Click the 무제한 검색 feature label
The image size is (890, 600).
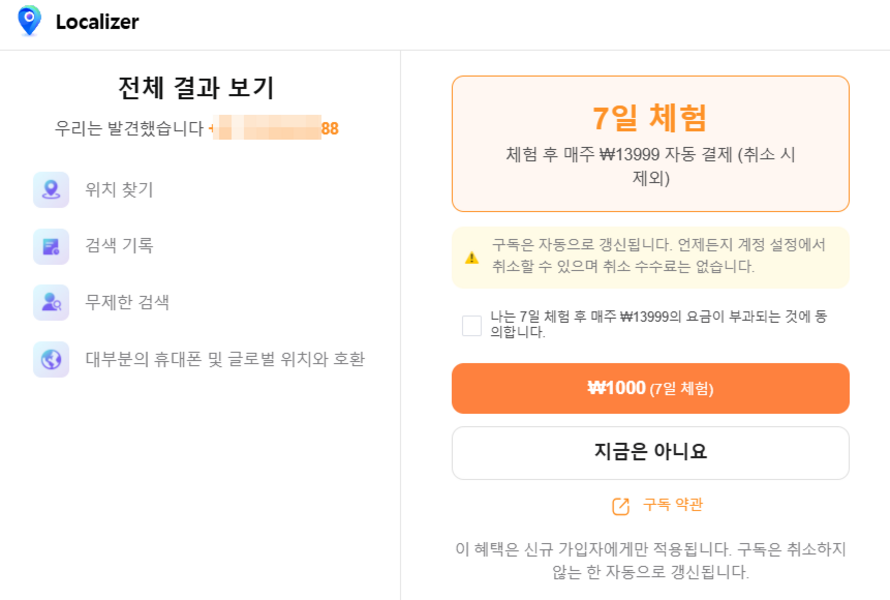[x=127, y=302]
